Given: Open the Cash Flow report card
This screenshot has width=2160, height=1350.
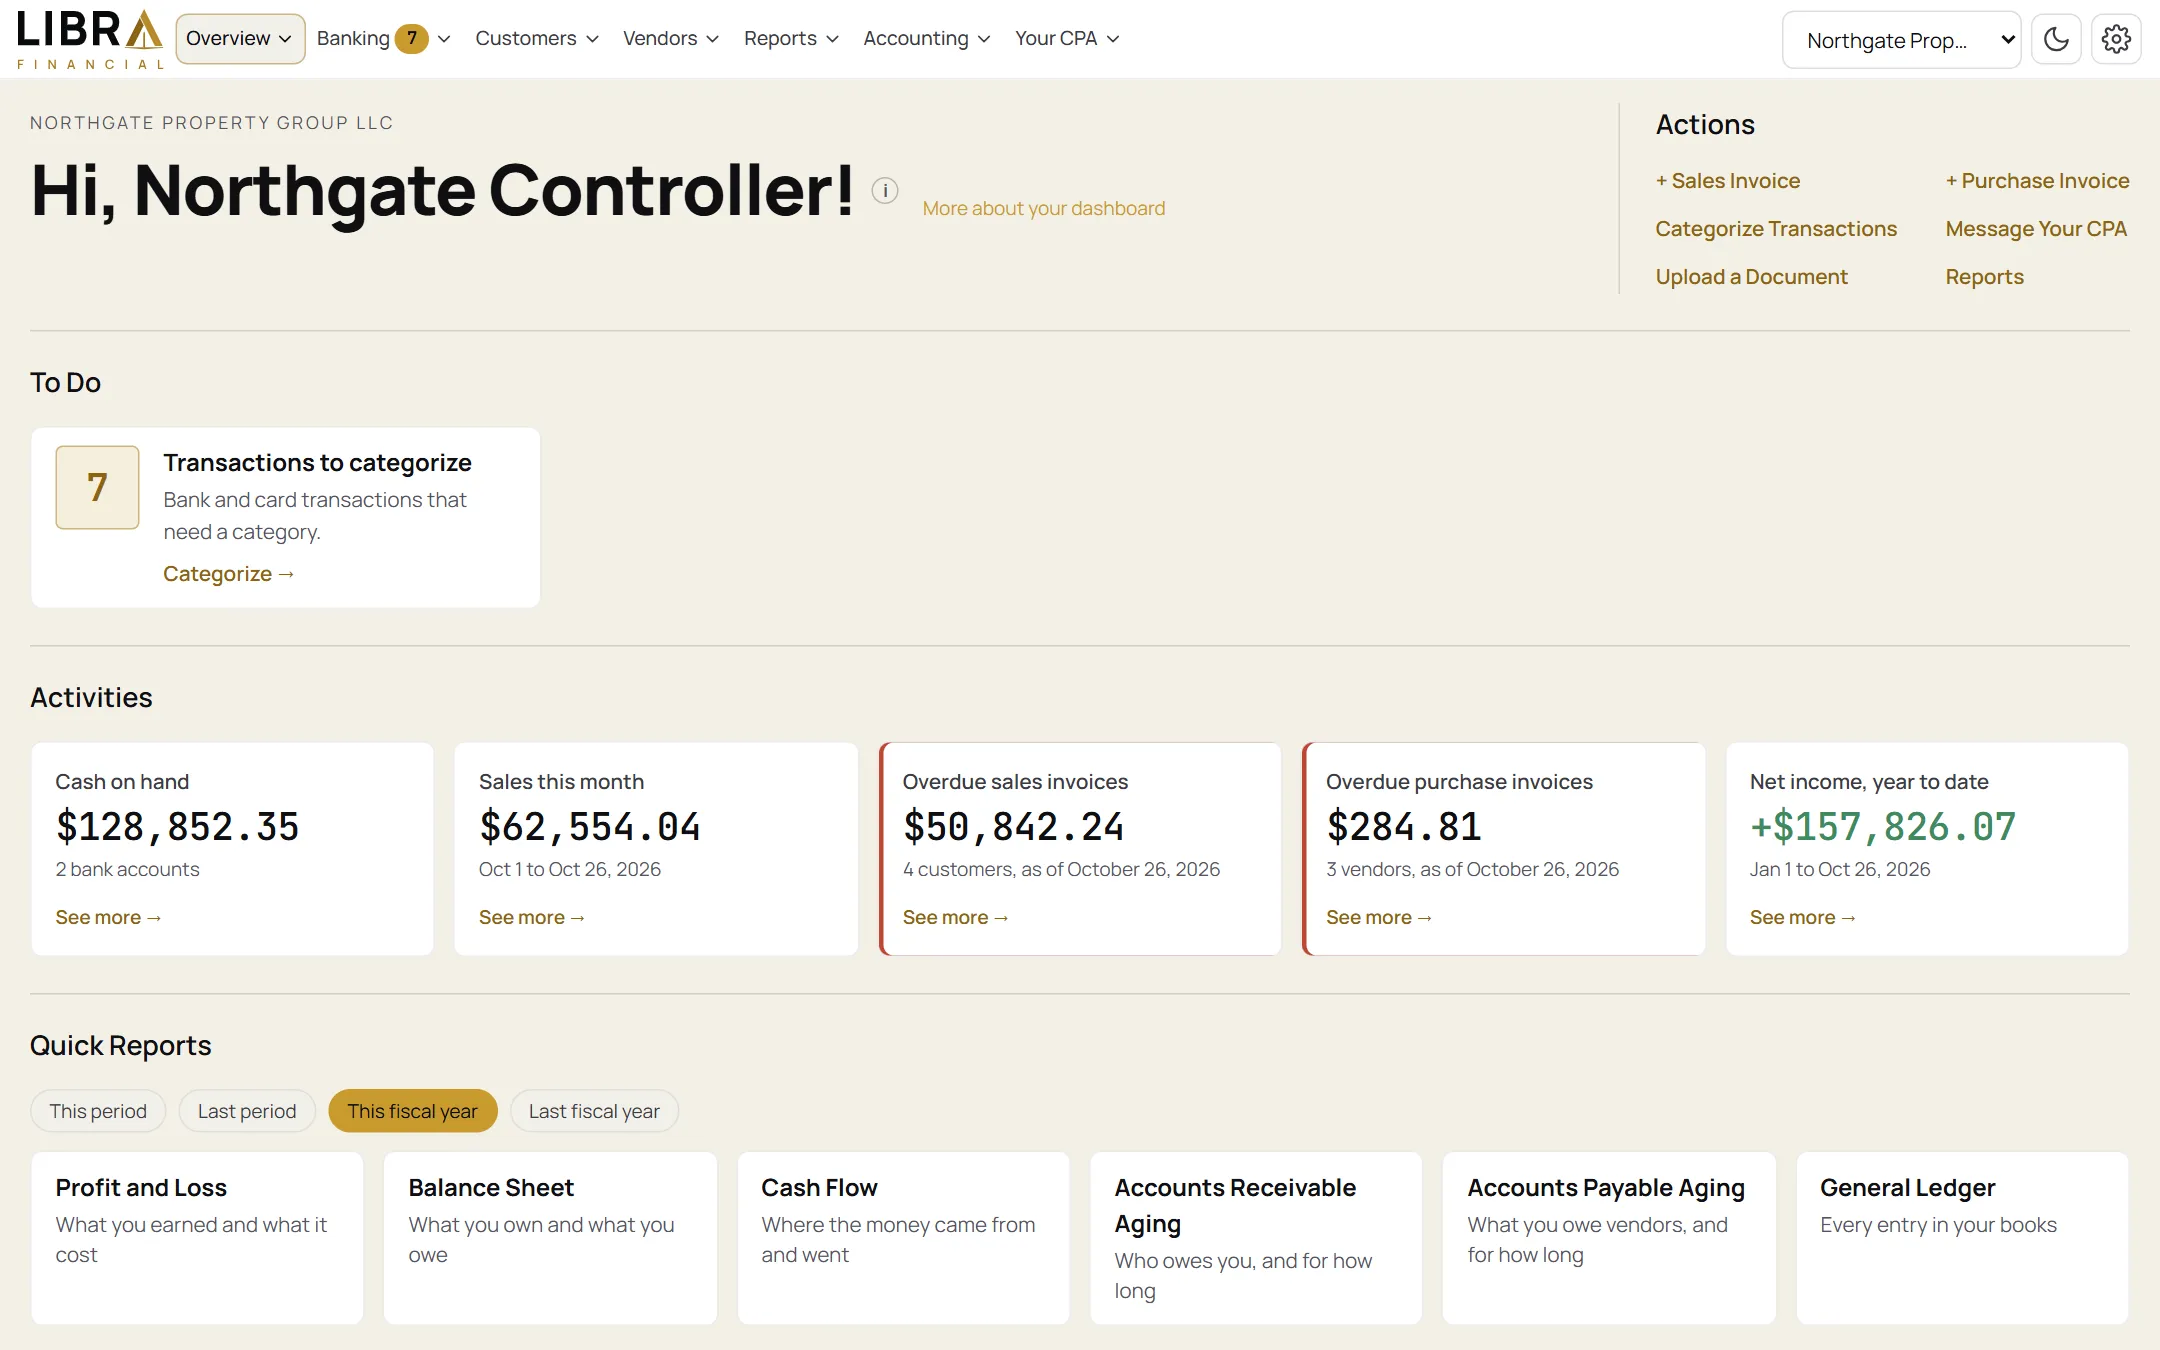Looking at the screenshot, I should (x=904, y=1238).
